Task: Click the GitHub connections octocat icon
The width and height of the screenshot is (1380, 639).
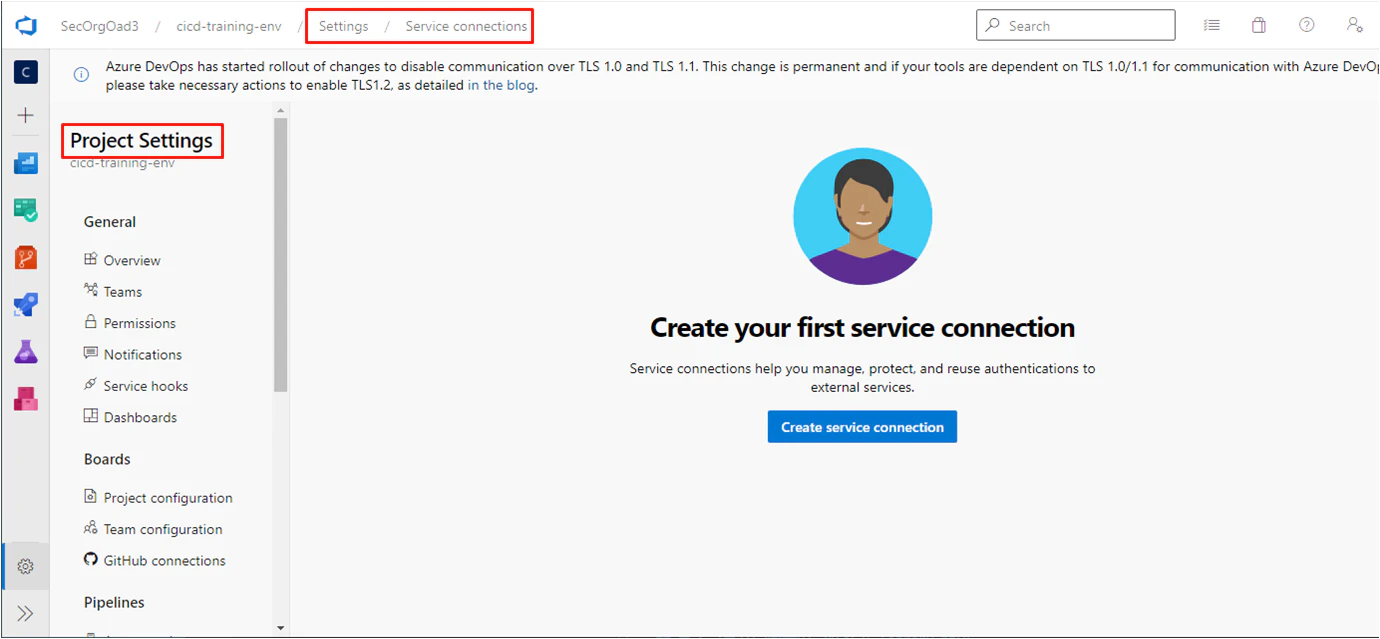Action: [91, 560]
